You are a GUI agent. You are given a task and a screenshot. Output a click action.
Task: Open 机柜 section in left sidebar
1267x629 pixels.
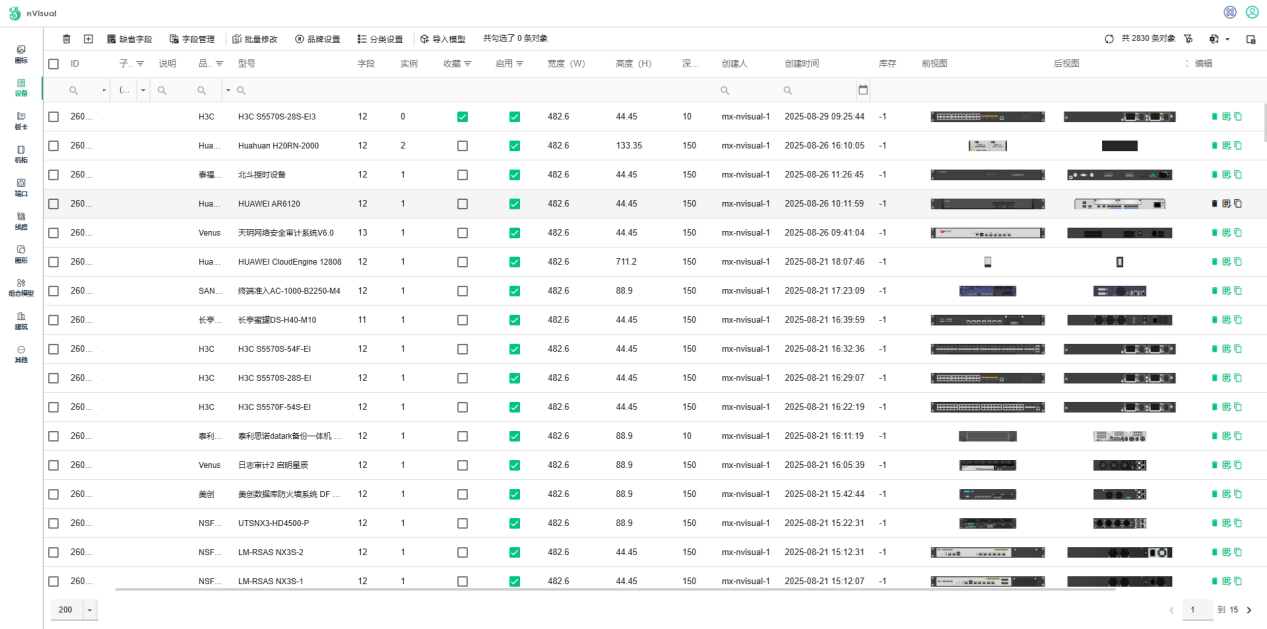point(21,154)
